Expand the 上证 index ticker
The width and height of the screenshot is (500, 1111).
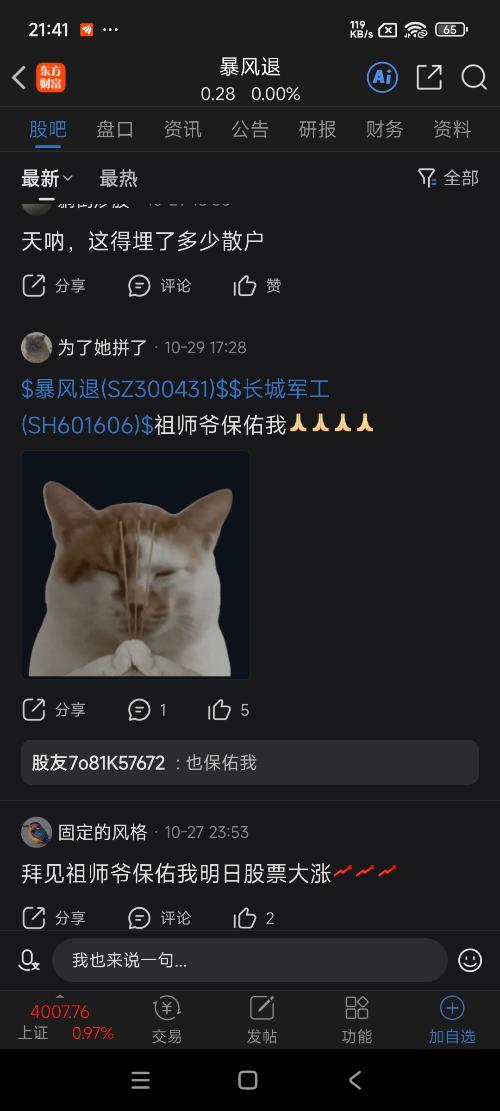[x=64, y=1021]
